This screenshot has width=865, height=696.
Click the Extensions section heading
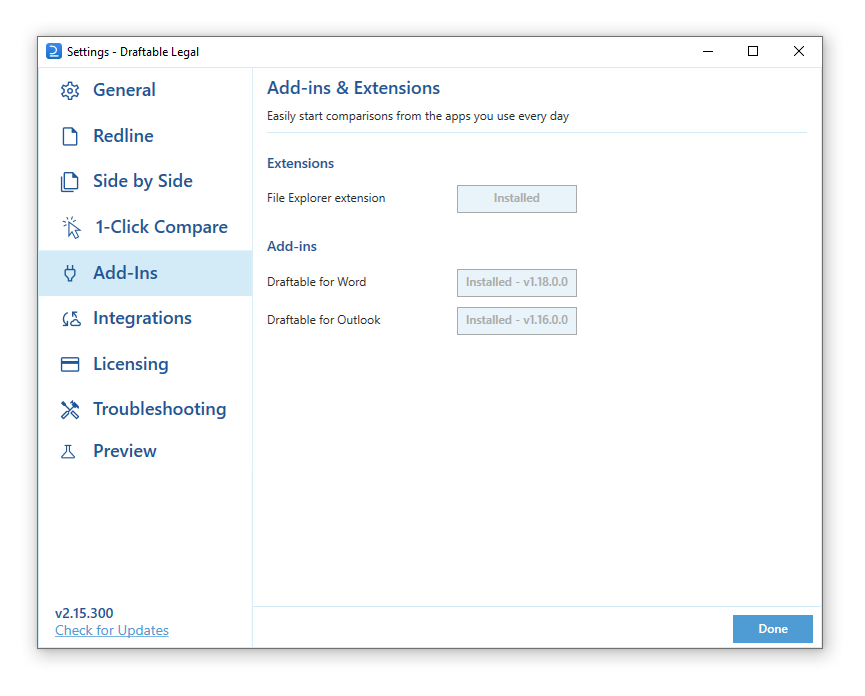point(301,163)
